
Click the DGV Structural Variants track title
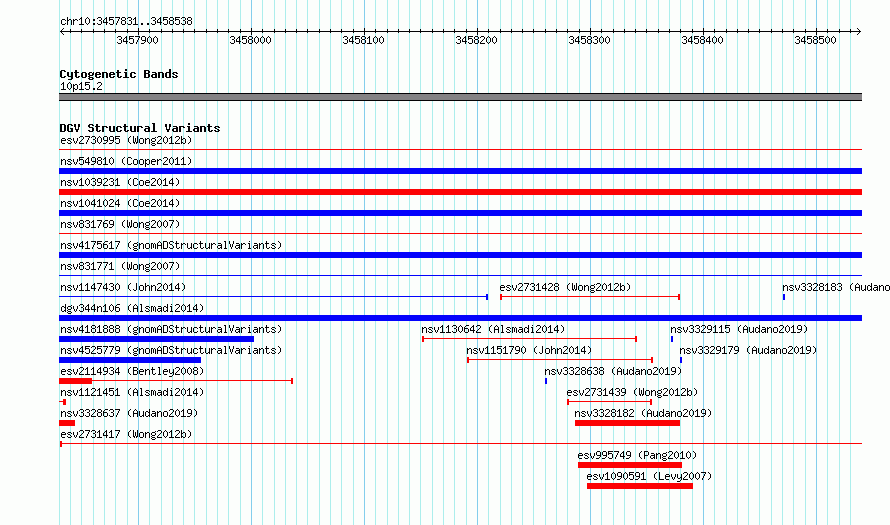click(x=140, y=128)
